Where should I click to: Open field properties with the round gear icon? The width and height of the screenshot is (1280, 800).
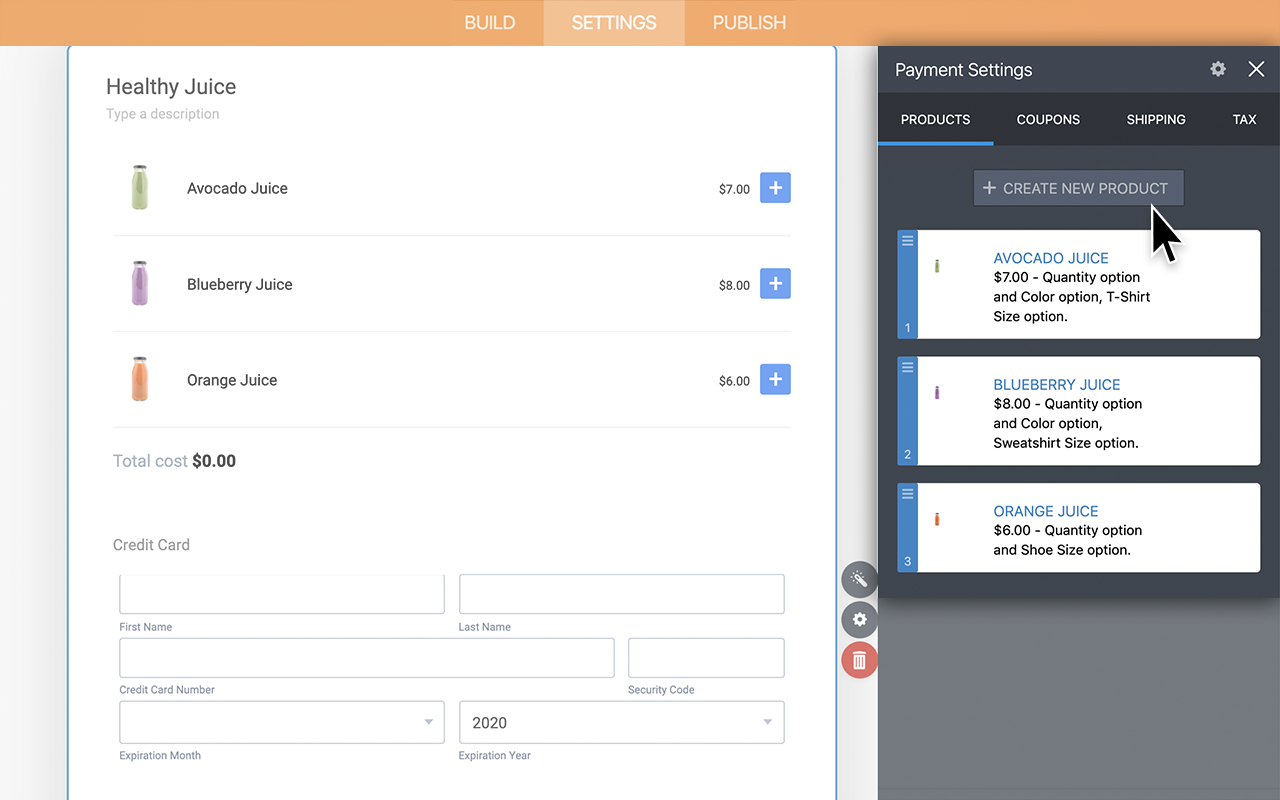tap(859, 620)
